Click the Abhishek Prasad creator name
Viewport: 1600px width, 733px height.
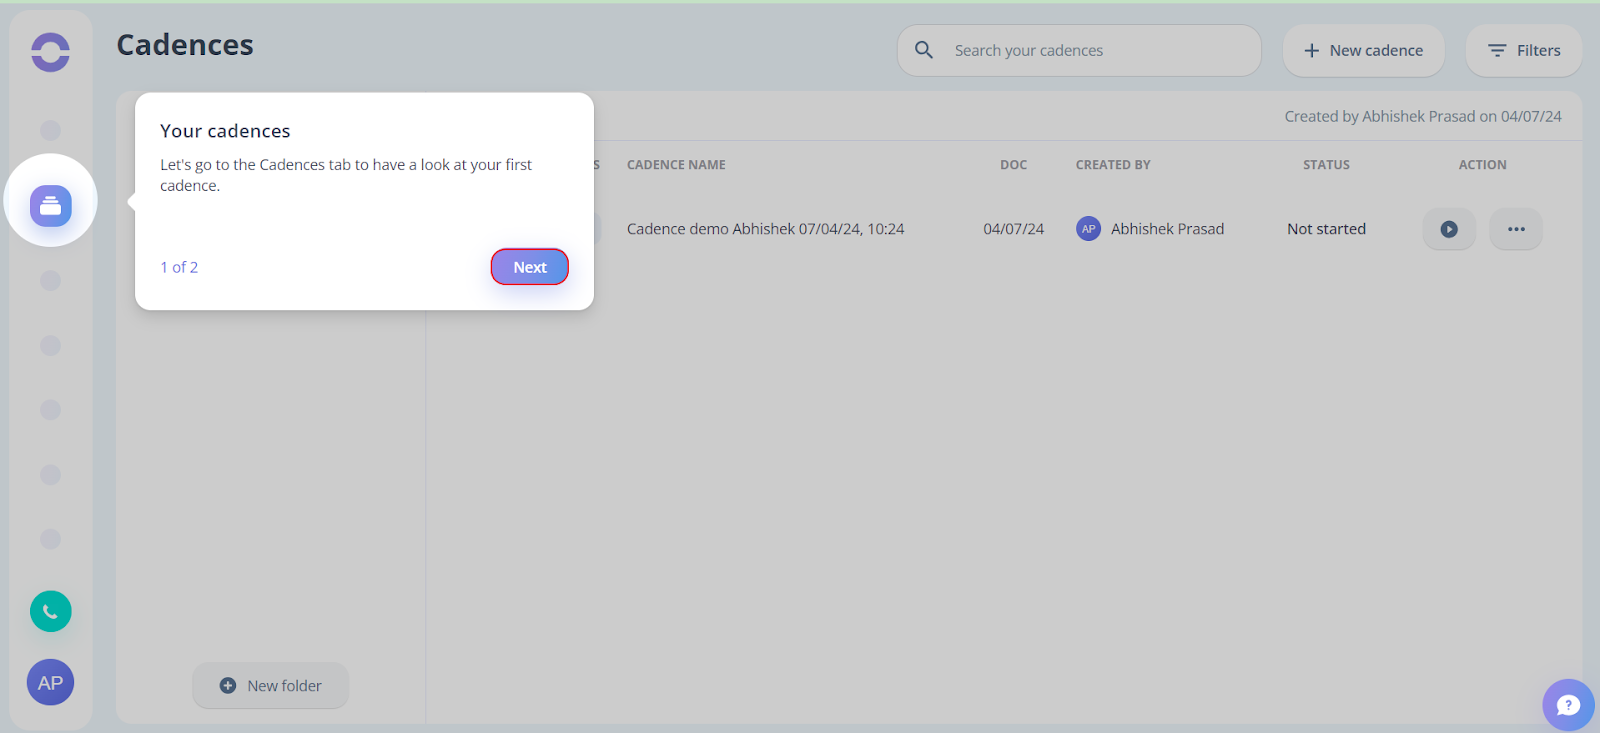pos(1167,229)
